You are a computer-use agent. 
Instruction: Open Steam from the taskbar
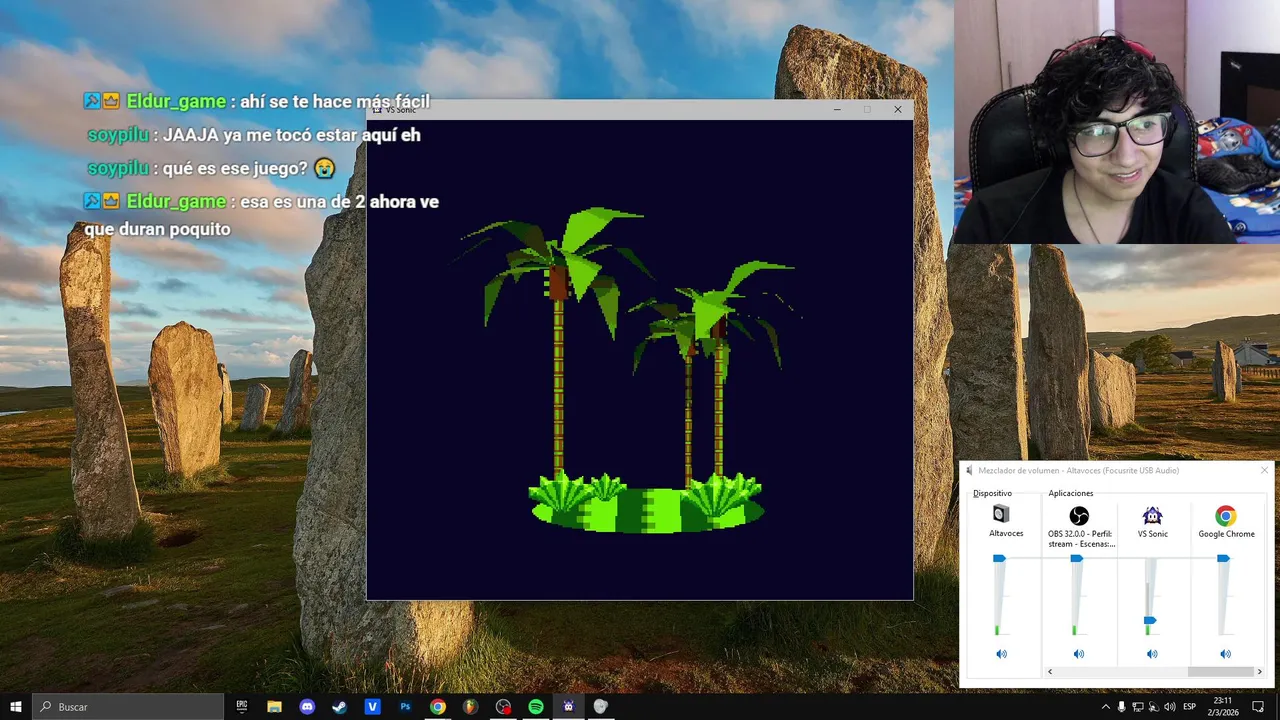[340, 706]
